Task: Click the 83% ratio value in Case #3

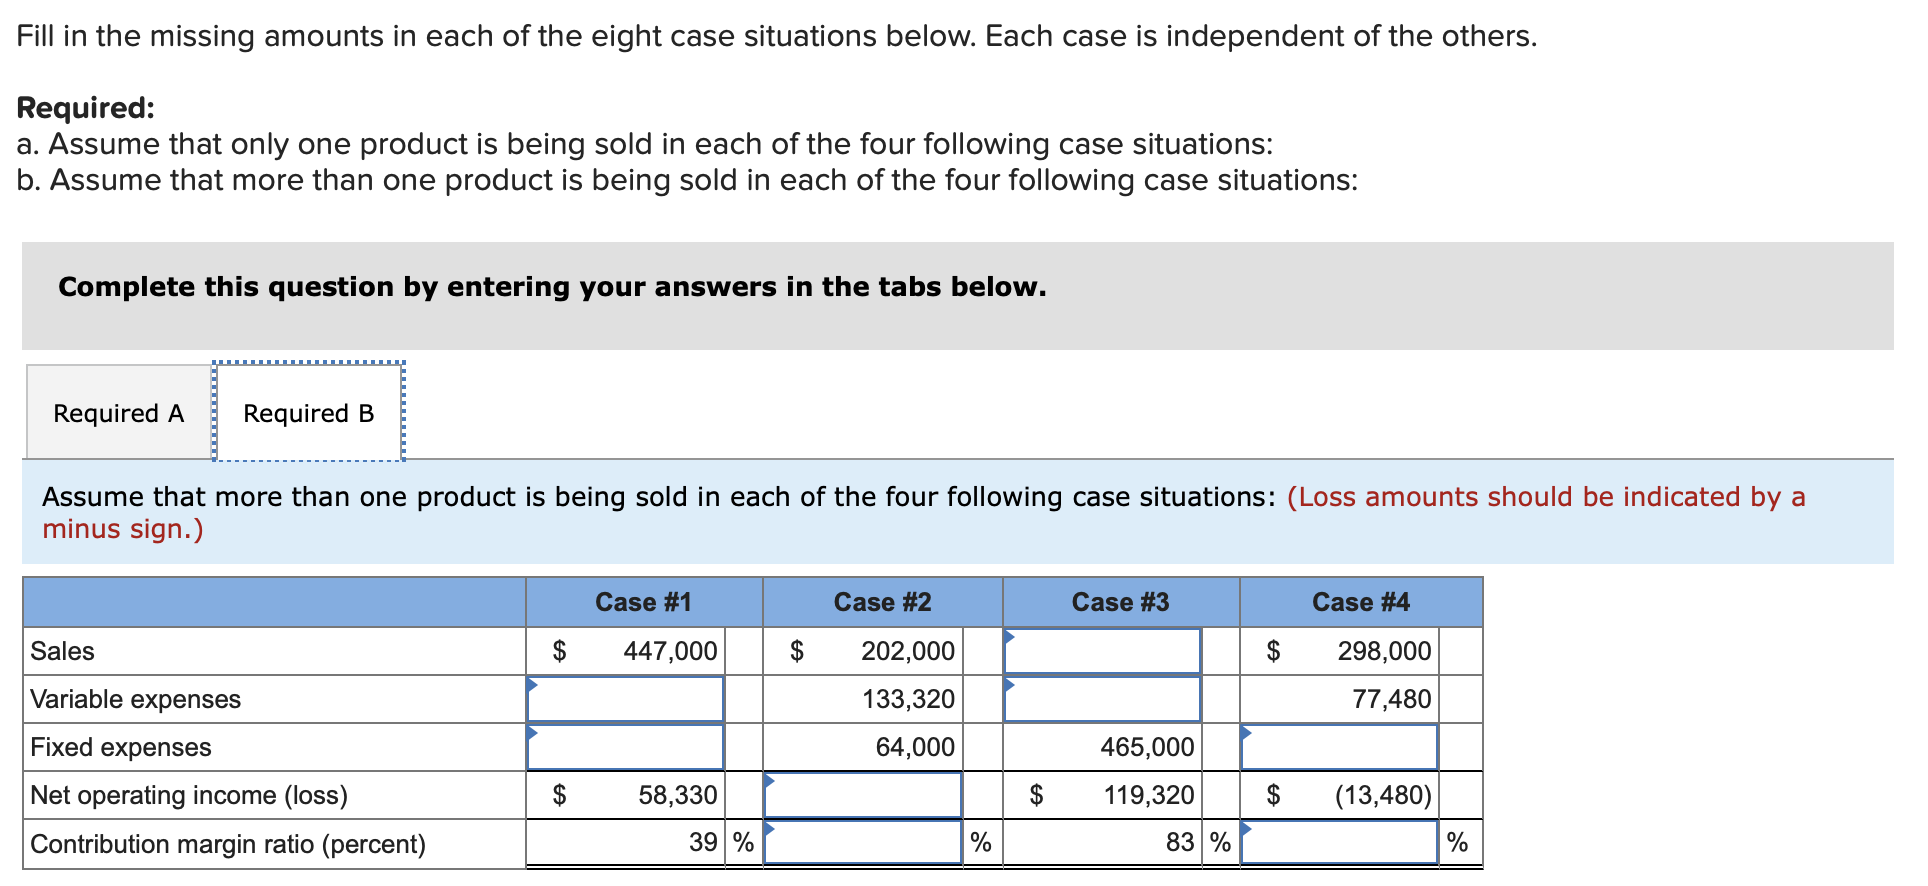Action: pos(1178,843)
